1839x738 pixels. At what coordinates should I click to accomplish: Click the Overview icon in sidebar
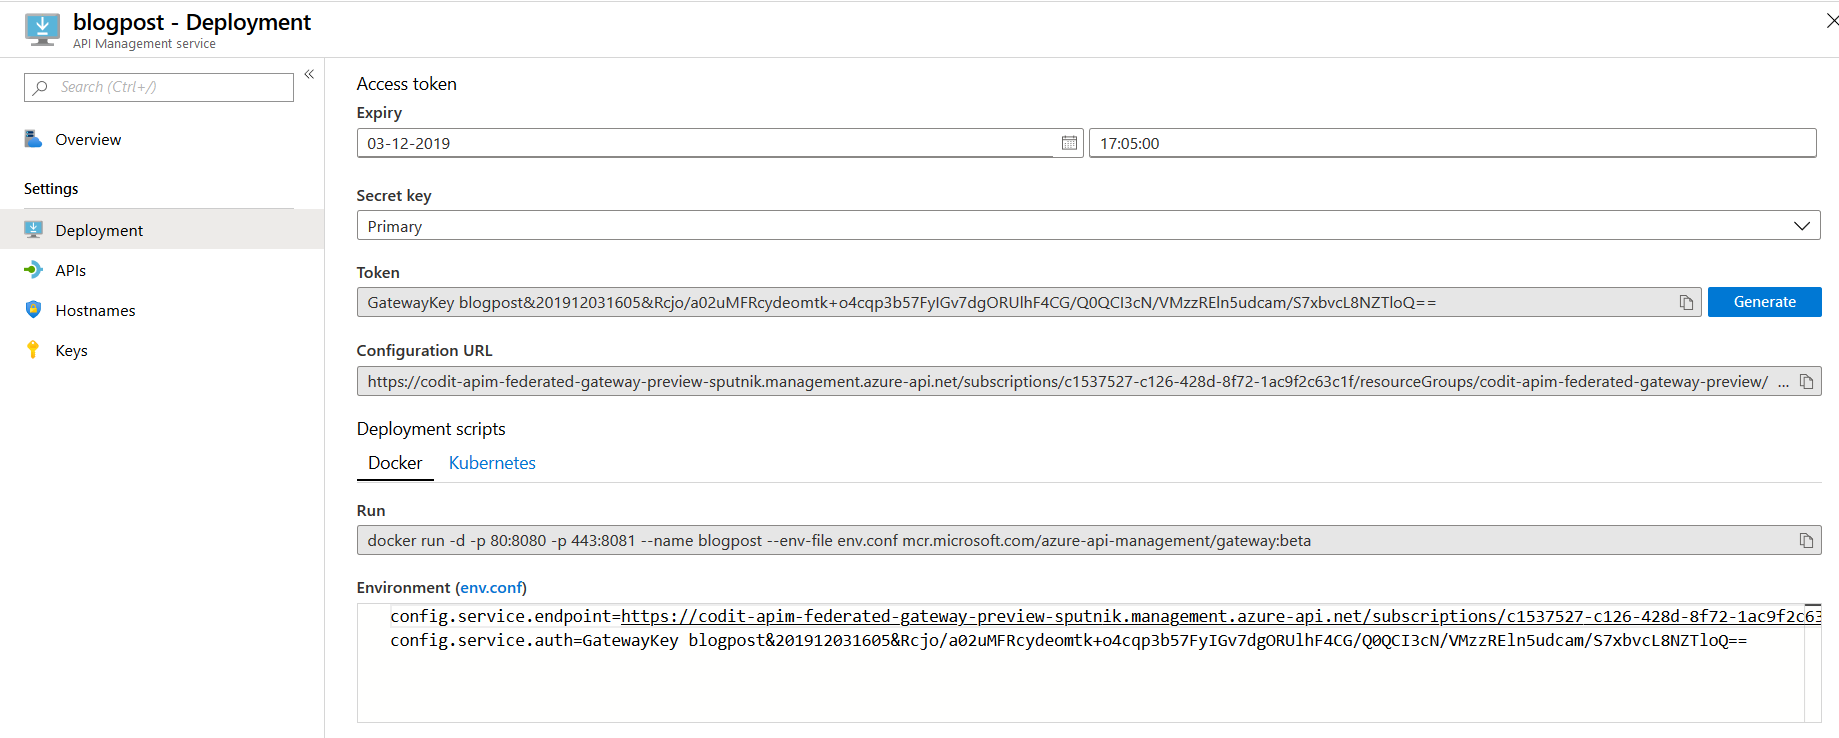[34, 139]
